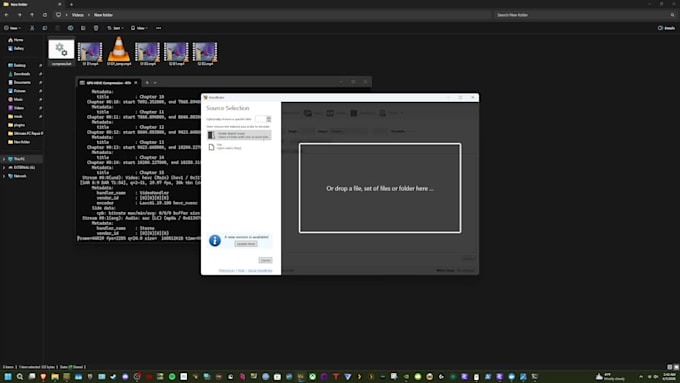The width and height of the screenshot is (680, 383).
Task: Open Videos in the sidebar
Action: click(18, 108)
